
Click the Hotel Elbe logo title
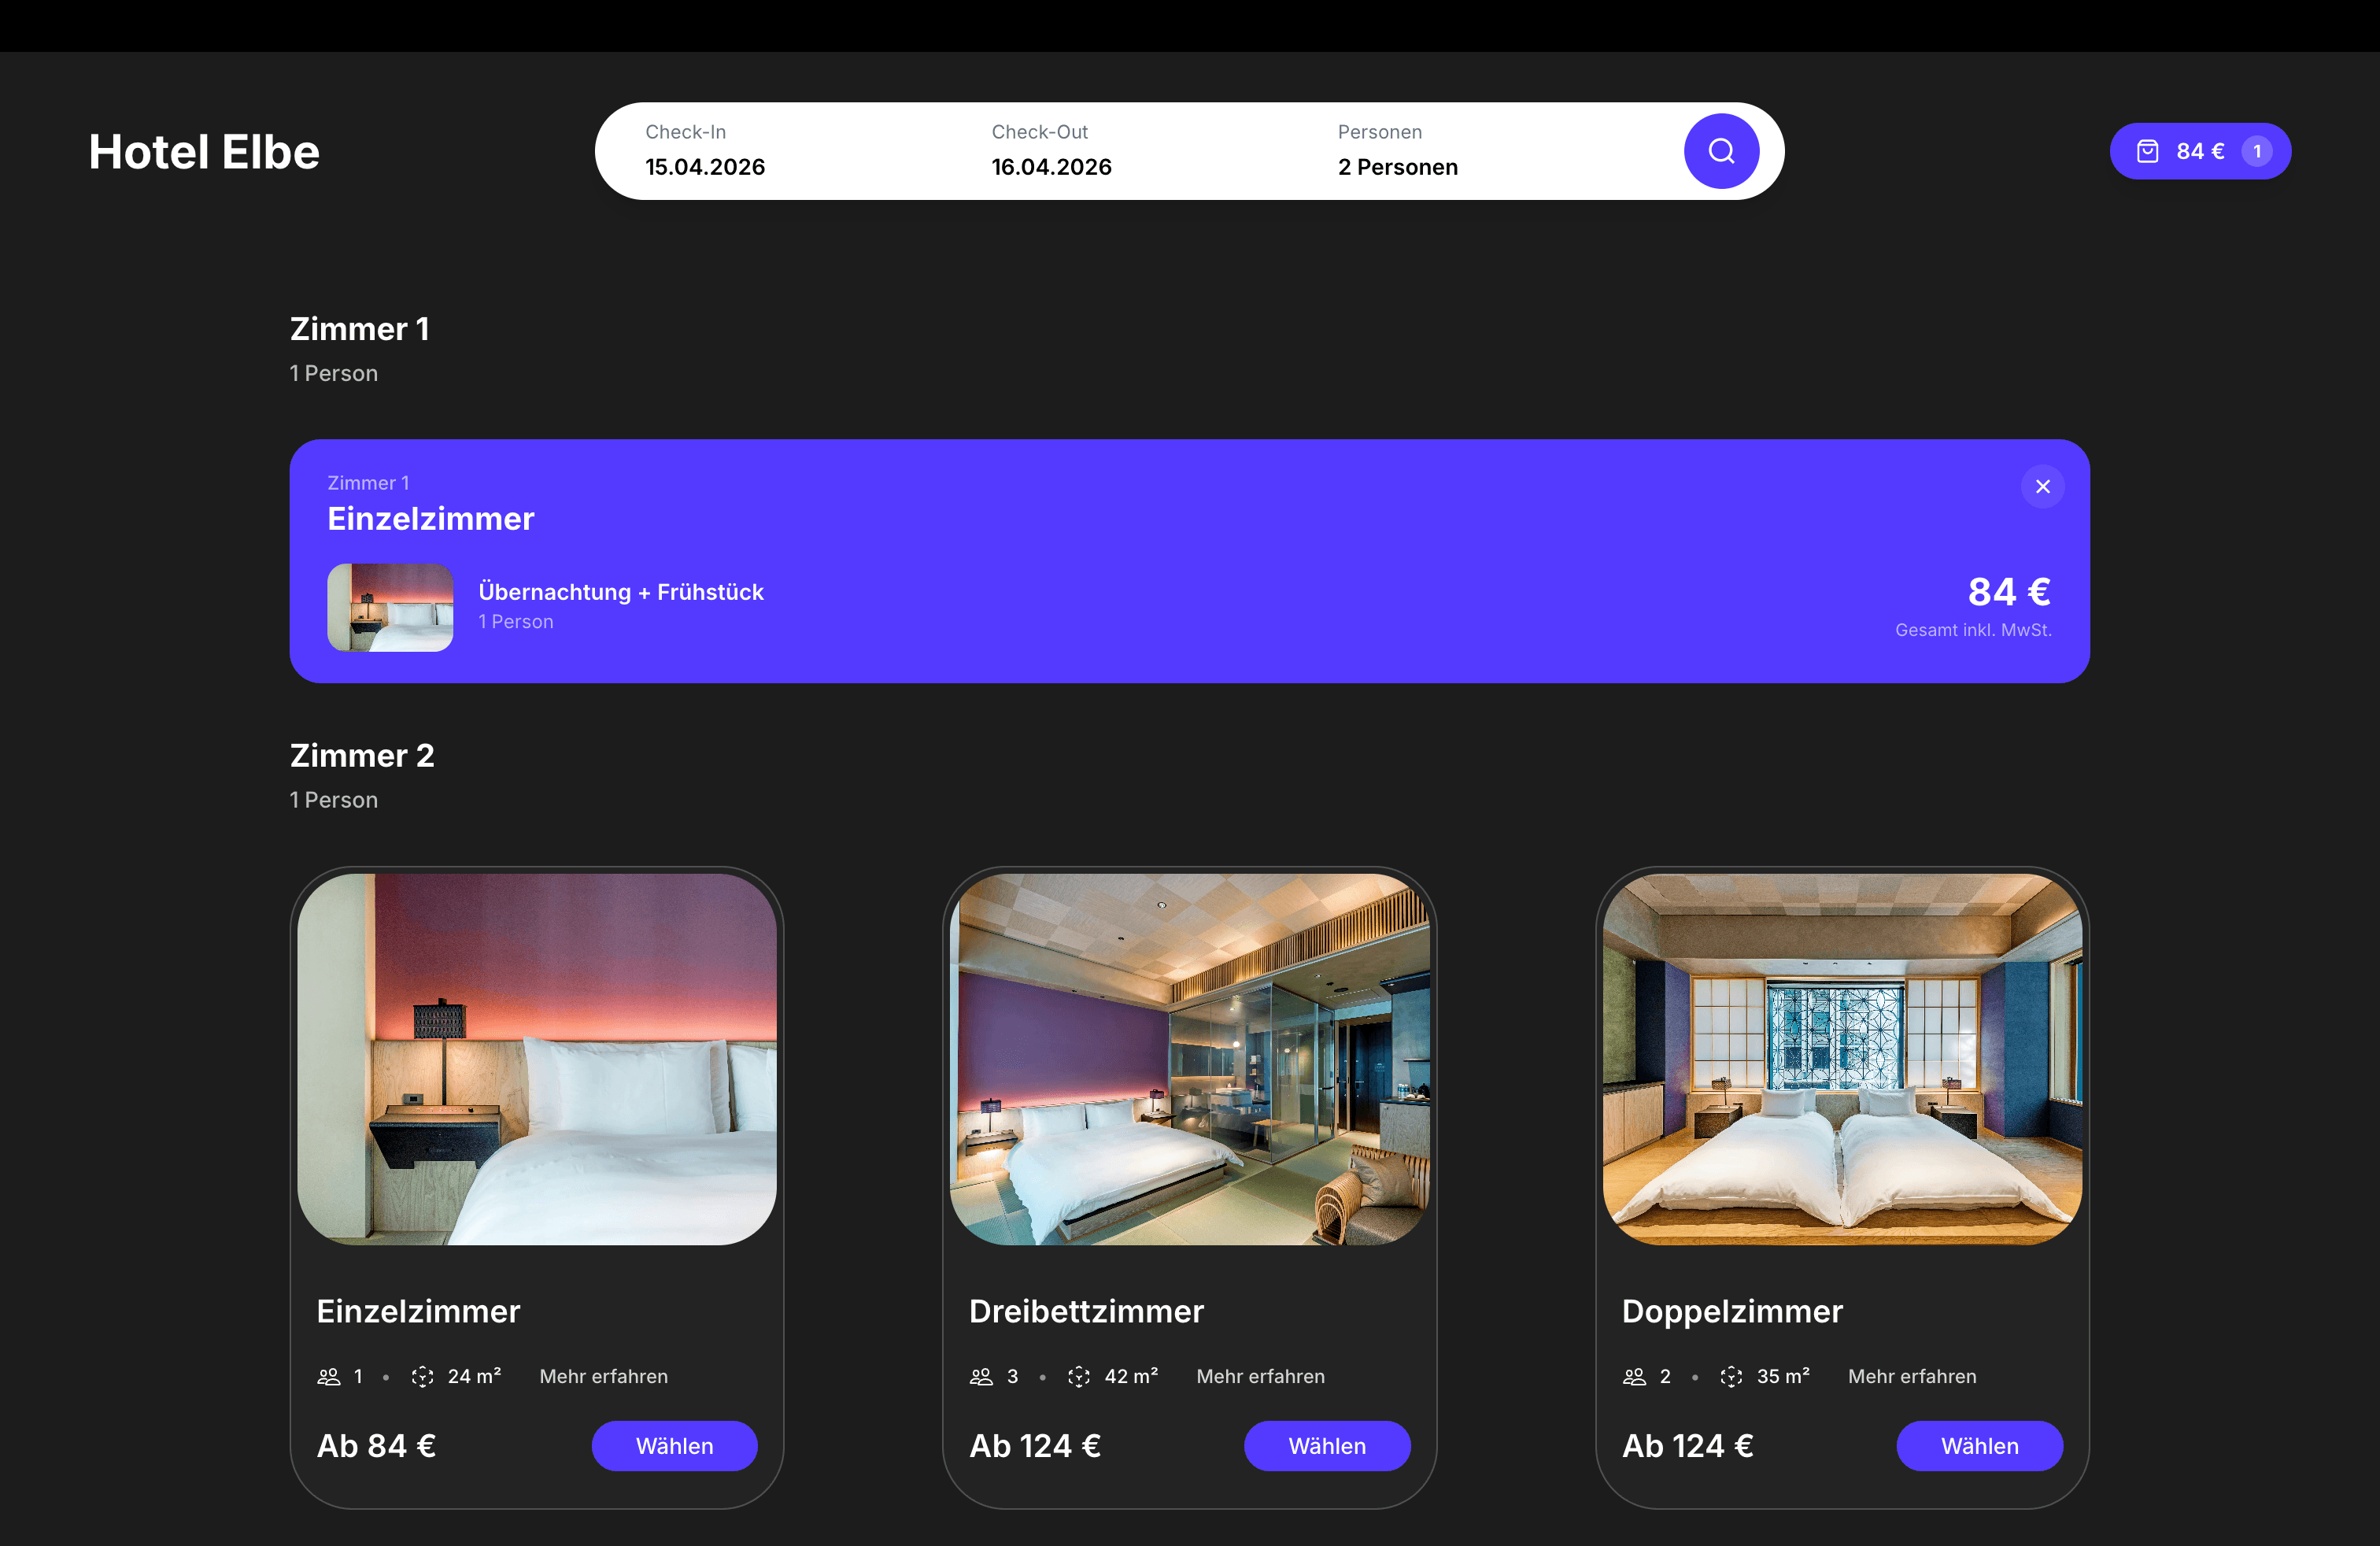coord(204,152)
